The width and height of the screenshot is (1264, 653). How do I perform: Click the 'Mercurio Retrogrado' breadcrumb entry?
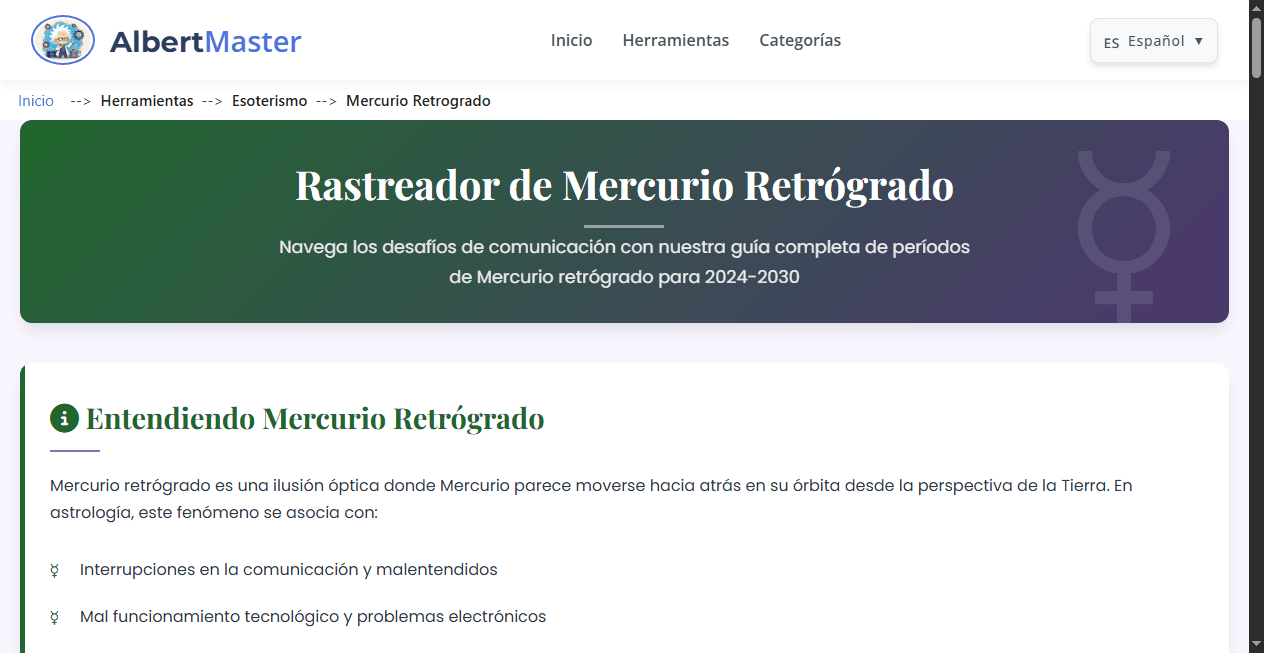tap(418, 101)
